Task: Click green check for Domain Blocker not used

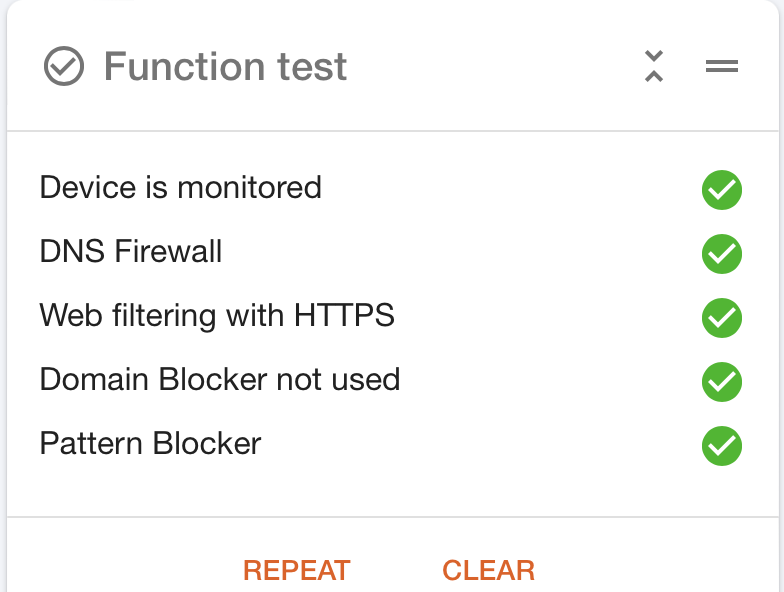Action: [722, 382]
